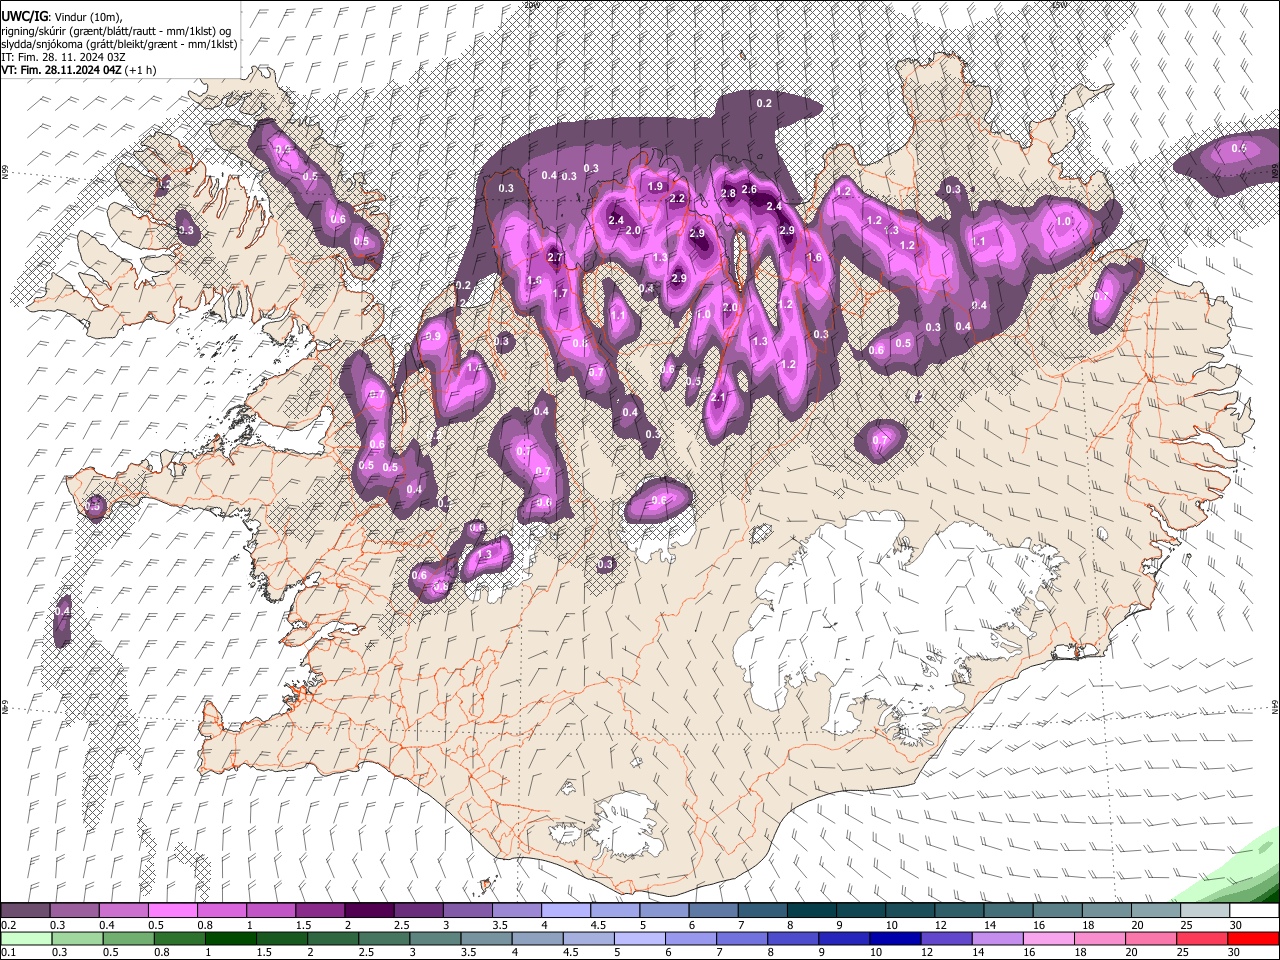
Task: Pick the dark teal 9 swatch, upper legend row
Action: [x=860, y=911]
